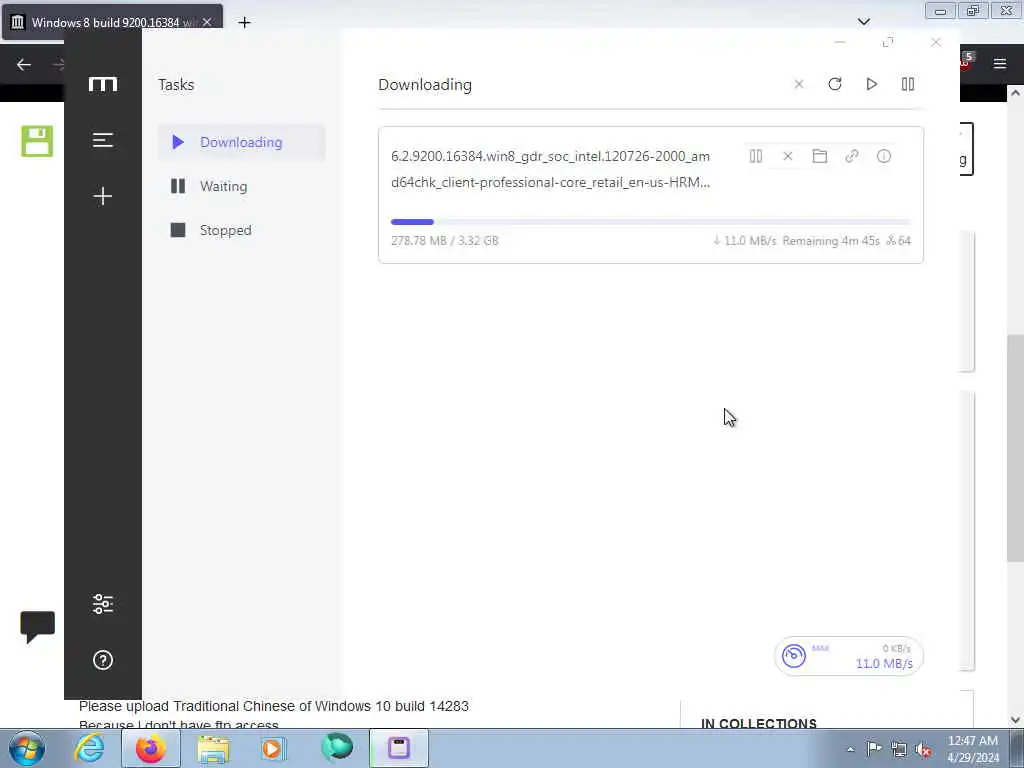1024x768 pixels.
Task: Copy the download link of the task
Action: (x=852, y=156)
